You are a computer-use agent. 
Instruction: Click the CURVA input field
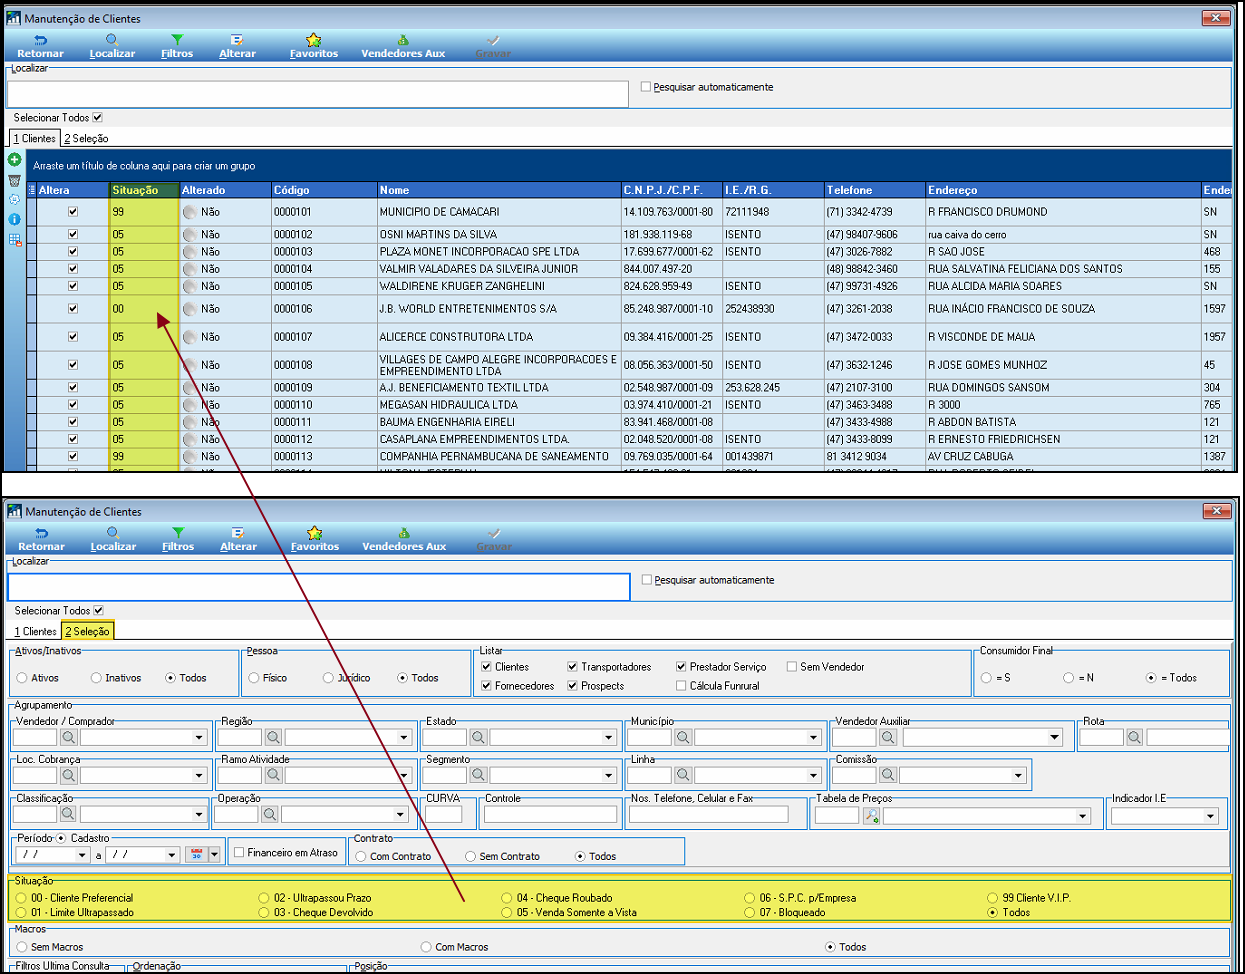pos(443,814)
